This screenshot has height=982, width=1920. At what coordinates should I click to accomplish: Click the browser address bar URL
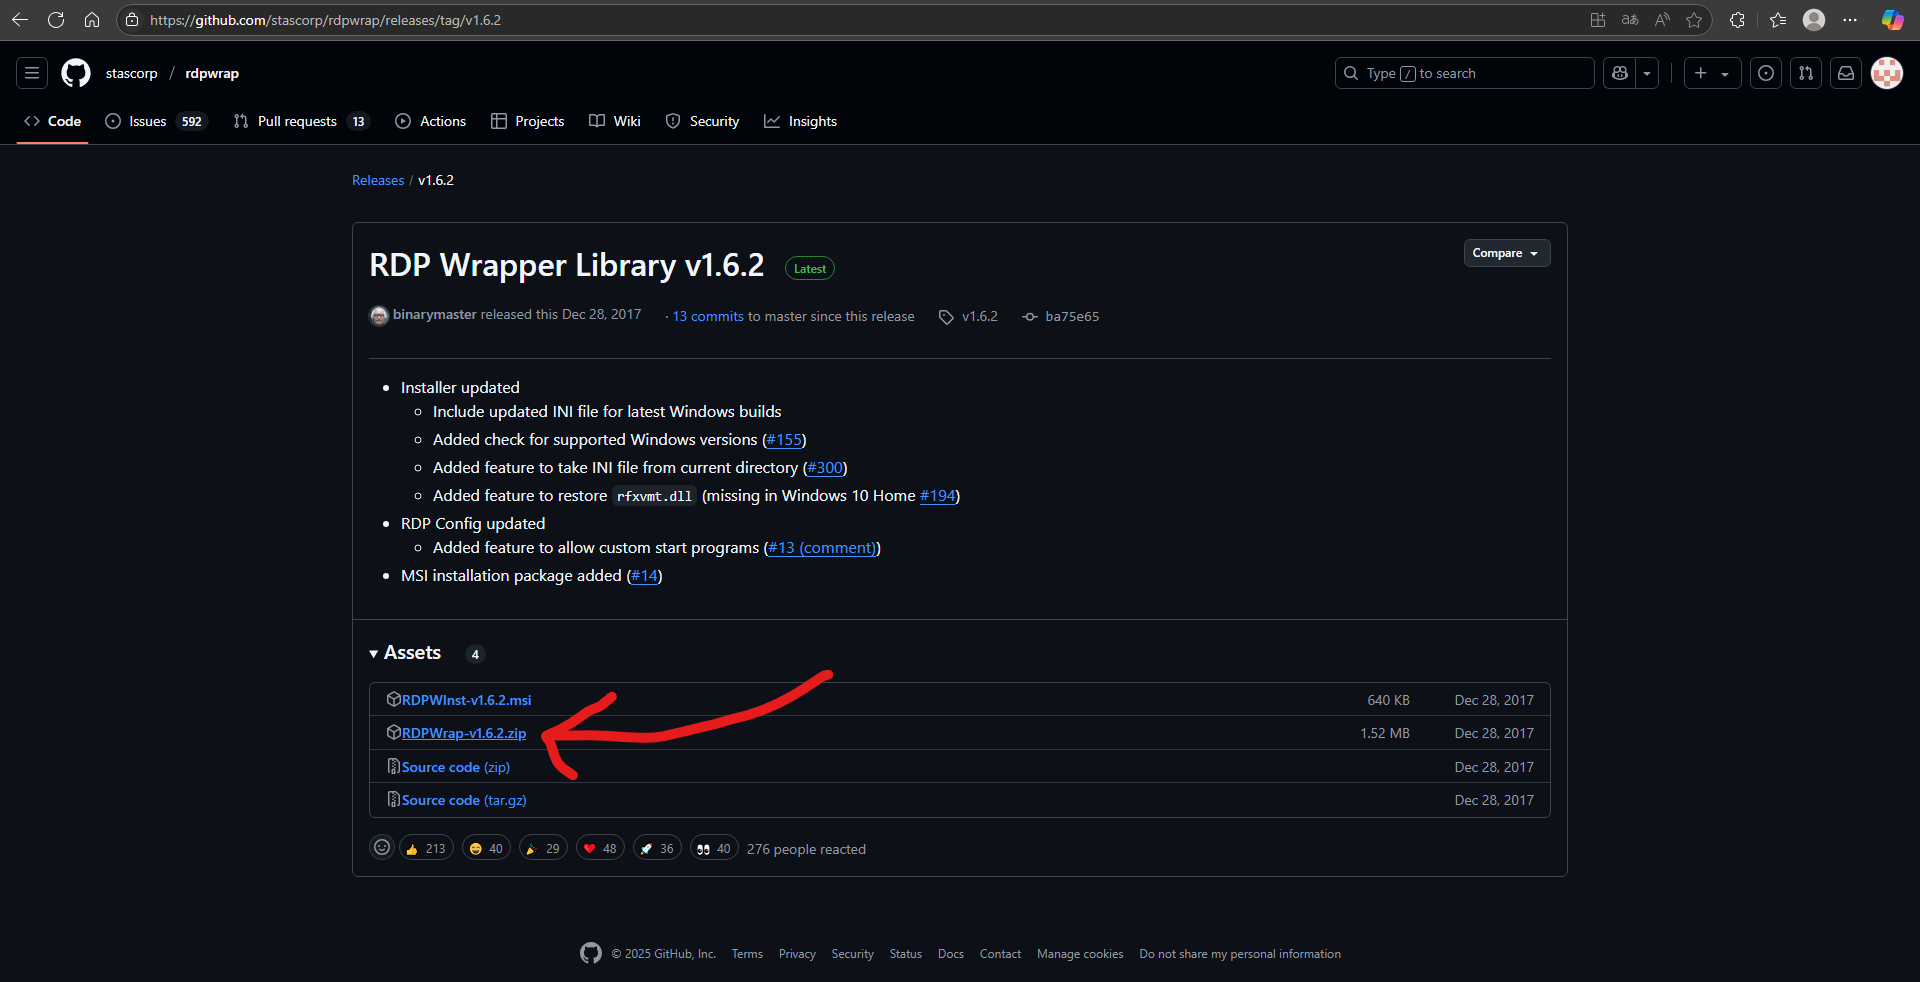325,20
